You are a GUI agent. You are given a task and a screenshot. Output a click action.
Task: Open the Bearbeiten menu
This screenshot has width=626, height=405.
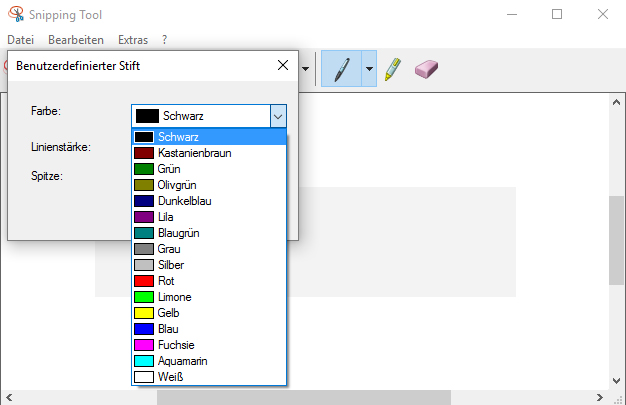76,40
